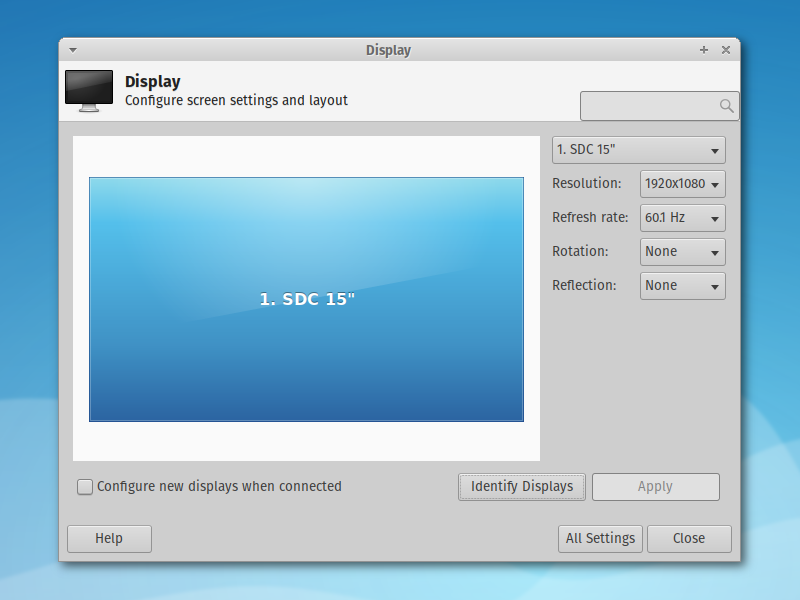Open the Resolution dropdown set to 1920x1080
This screenshot has width=800, height=600.
coord(683,184)
